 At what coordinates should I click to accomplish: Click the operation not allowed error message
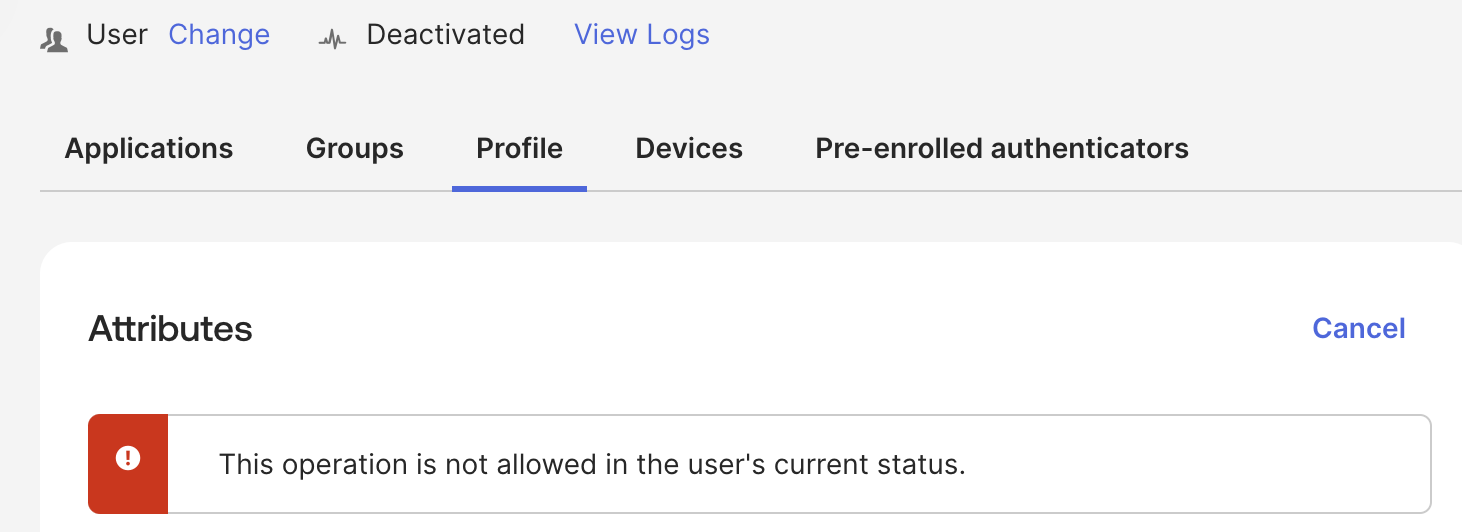[x=592, y=465]
